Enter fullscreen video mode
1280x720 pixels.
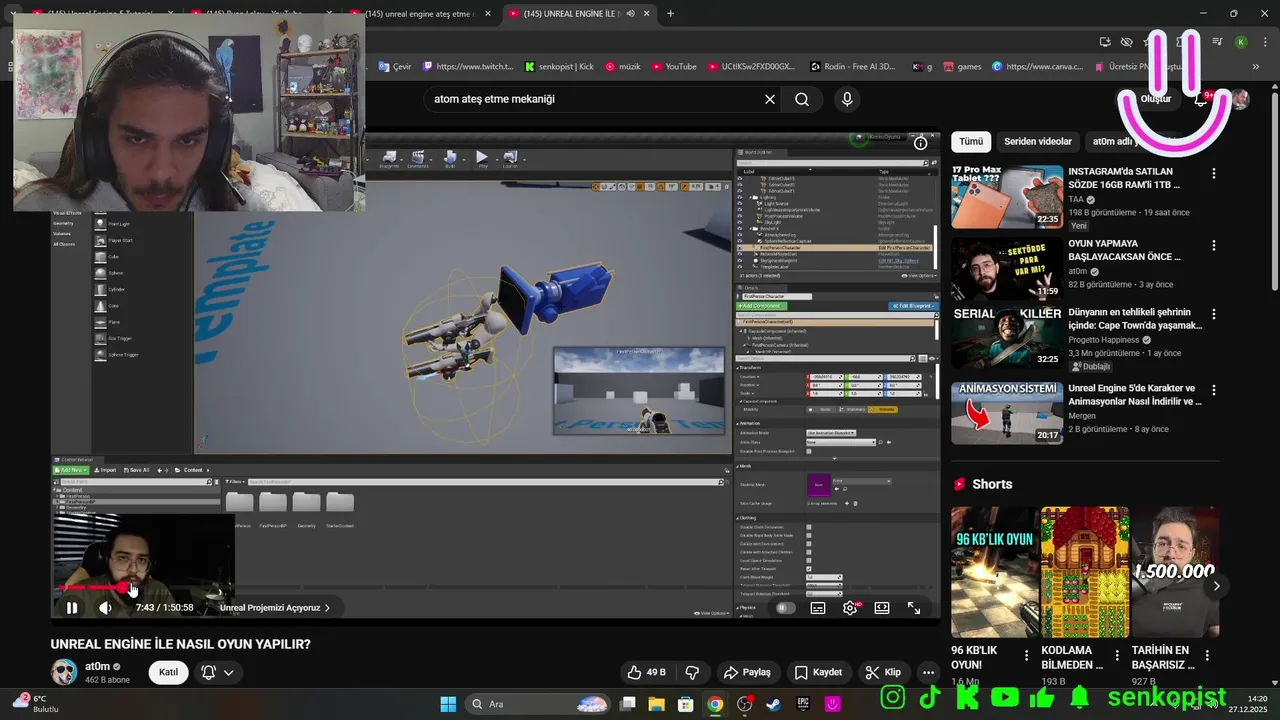[914, 608]
